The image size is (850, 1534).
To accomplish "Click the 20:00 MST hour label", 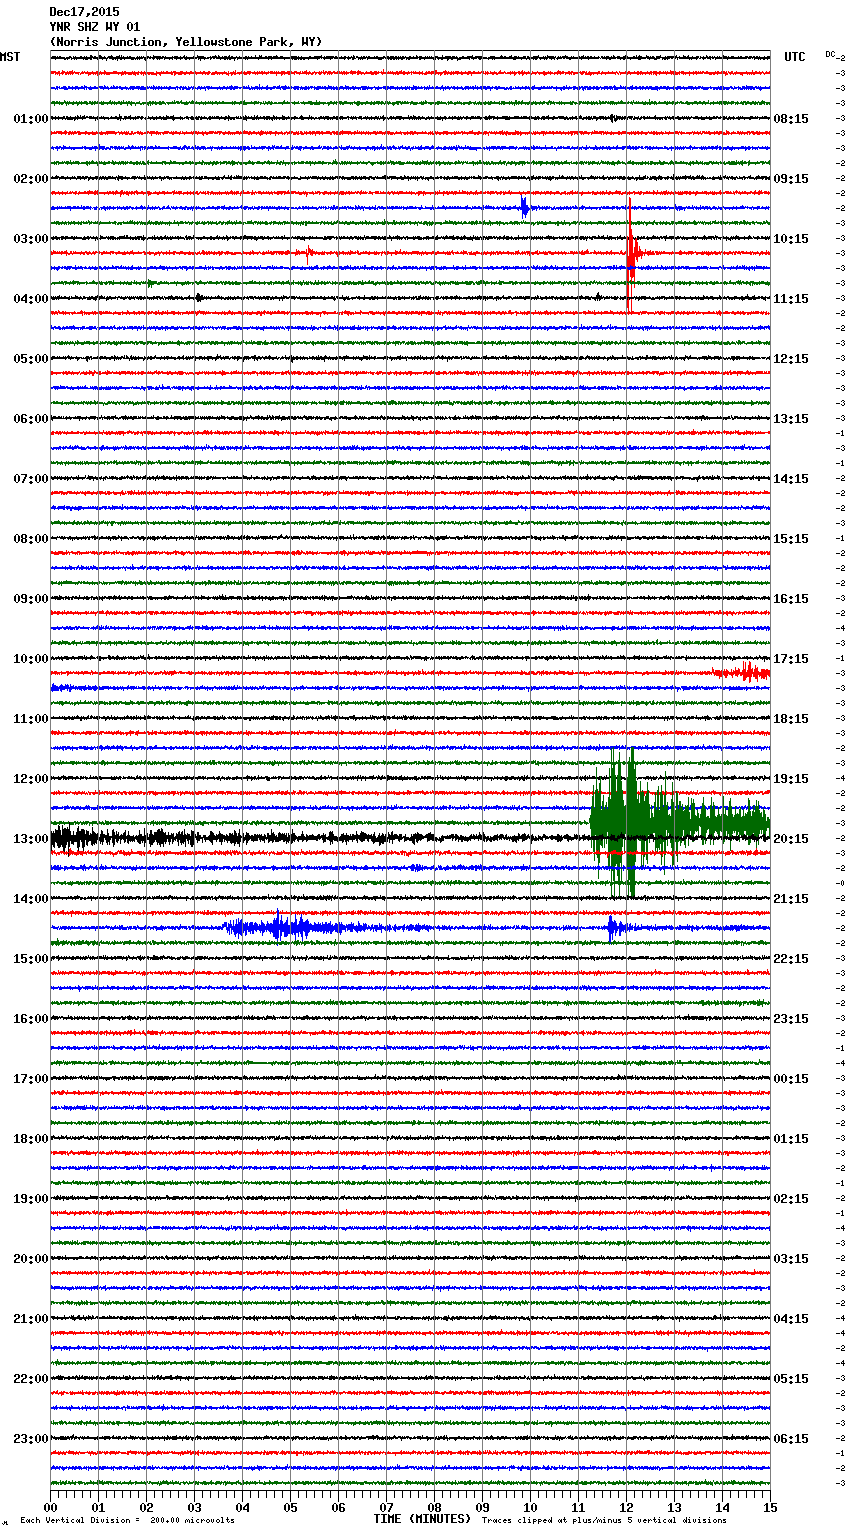I will click(x=31, y=1259).
